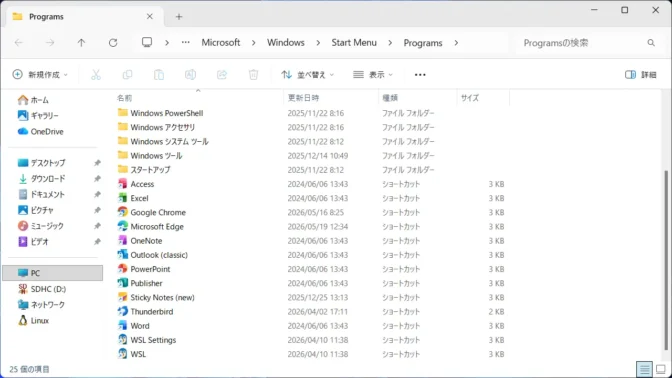This screenshot has height=378, width=672.
Task: Click the Paste clipboard icon
Action: point(159,75)
